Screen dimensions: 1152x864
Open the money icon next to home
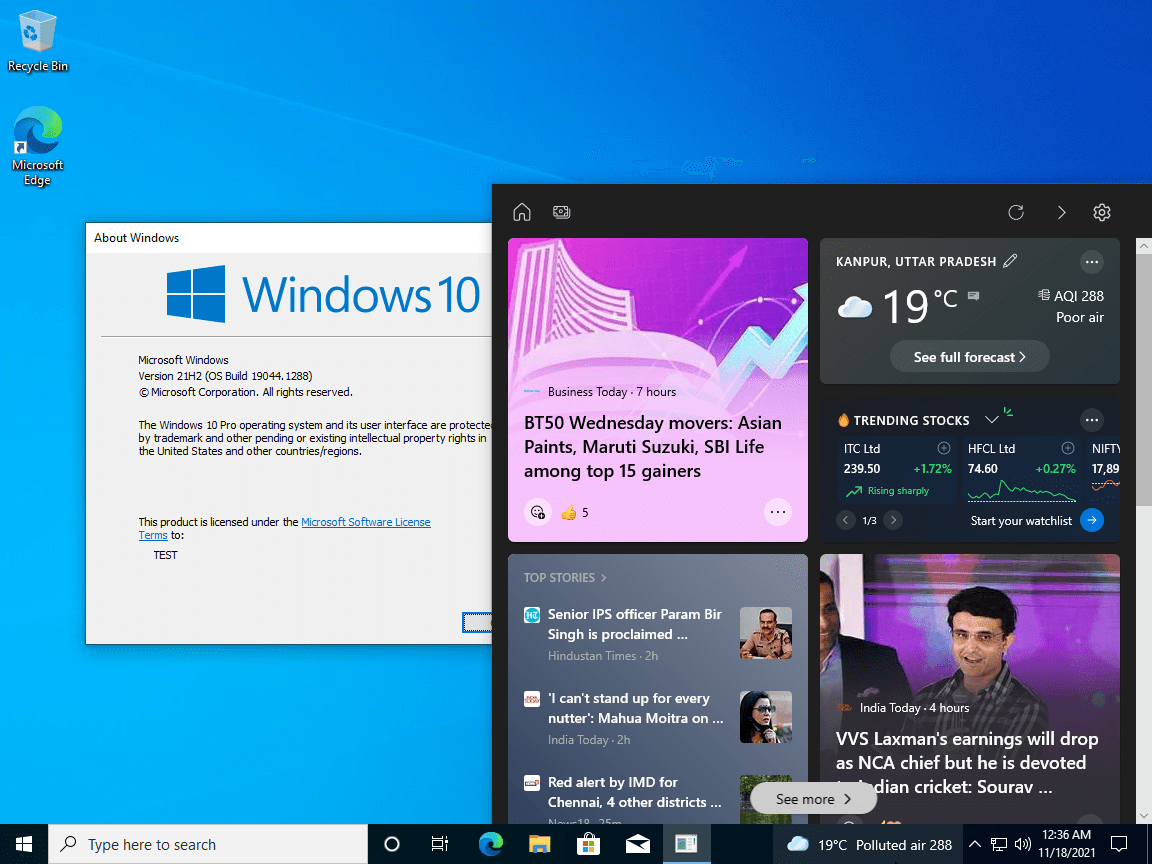tap(561, 212)
